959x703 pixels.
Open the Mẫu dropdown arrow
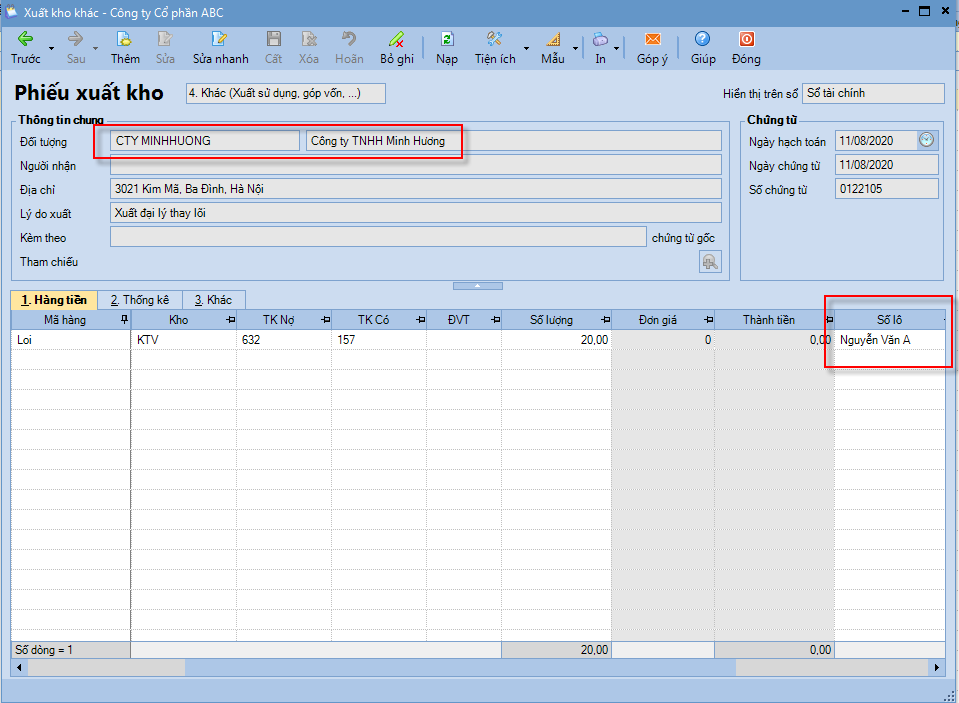pyautogui.click(x=575, y=48)
